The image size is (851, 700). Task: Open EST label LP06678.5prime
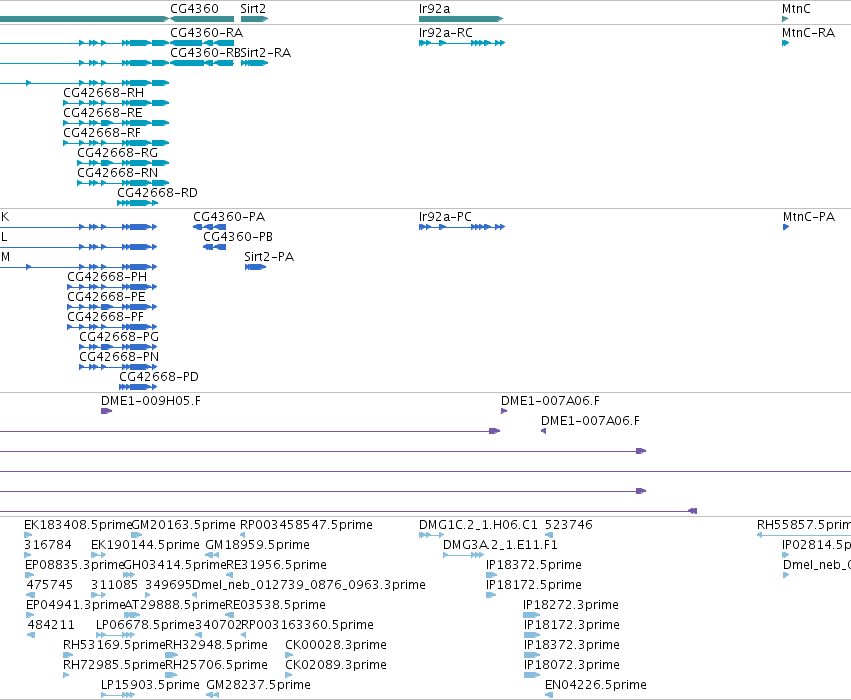pyautogui.click(x=145, y=625)
